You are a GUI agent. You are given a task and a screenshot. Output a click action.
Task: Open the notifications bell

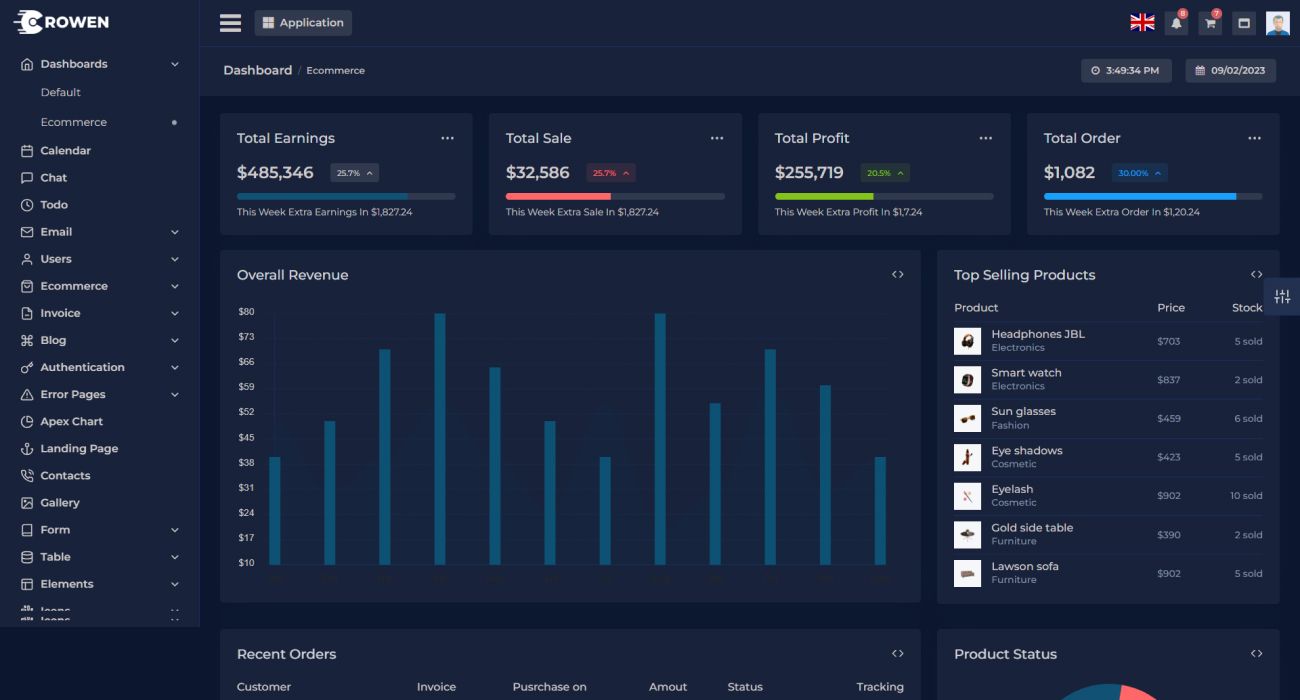pyautogui.click(x=1177, y=23)
